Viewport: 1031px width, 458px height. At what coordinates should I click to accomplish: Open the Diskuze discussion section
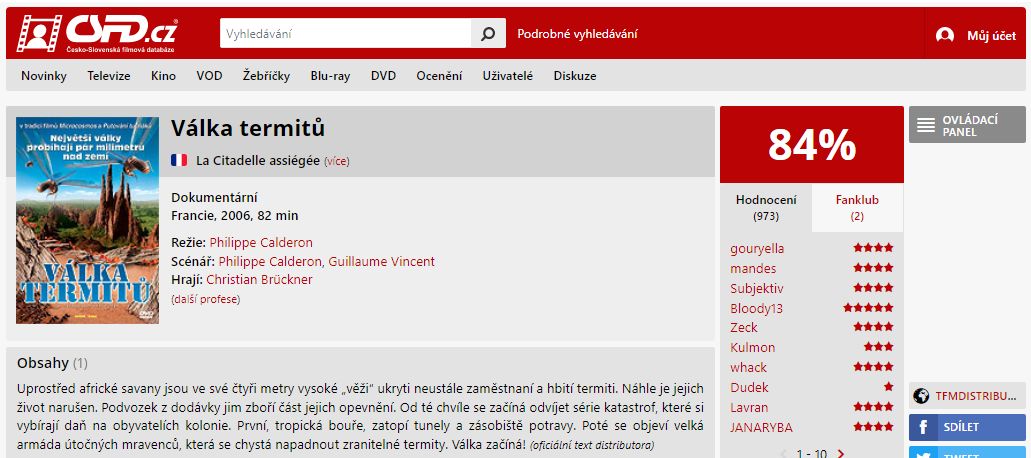(575, 76)
